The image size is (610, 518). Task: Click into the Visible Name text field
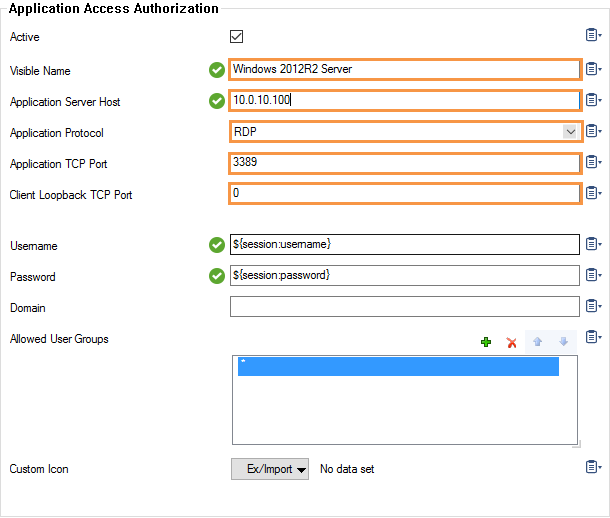405,70
